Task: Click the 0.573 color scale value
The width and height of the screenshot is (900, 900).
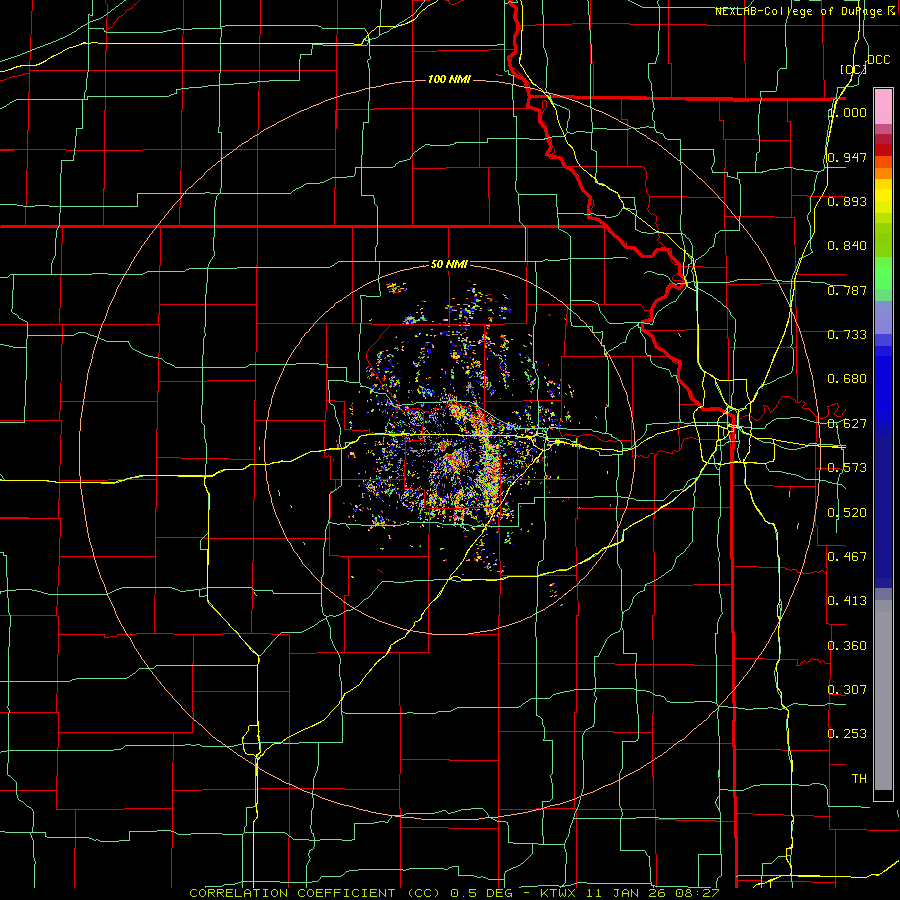Action: (847, 468)
